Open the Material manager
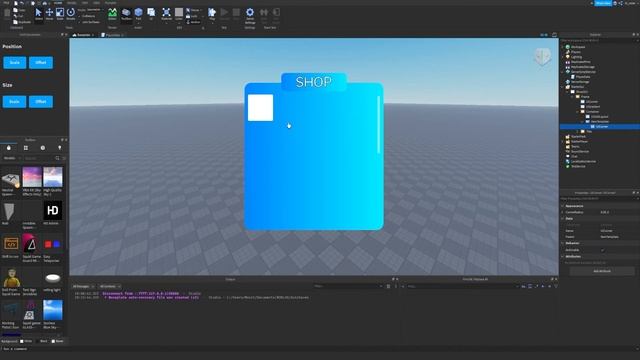The height and width of the screenshot is (360, 640). (166, 14)
